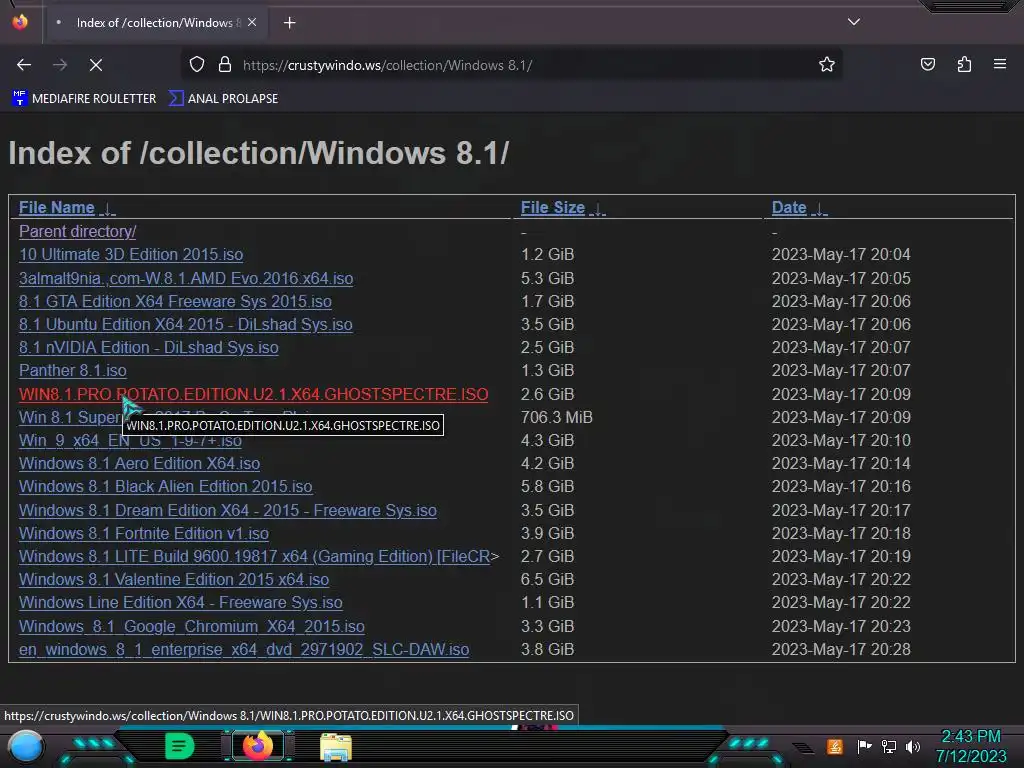
Task: Close the Index of /collection tab
Action: (x=251, y=22)
